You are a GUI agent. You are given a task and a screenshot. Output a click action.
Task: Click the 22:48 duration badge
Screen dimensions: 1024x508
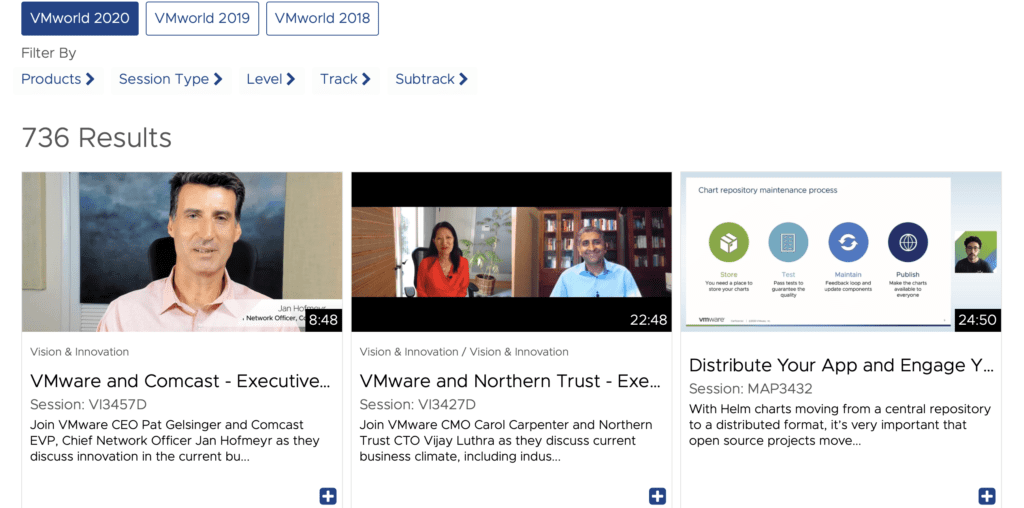[648, 320]
